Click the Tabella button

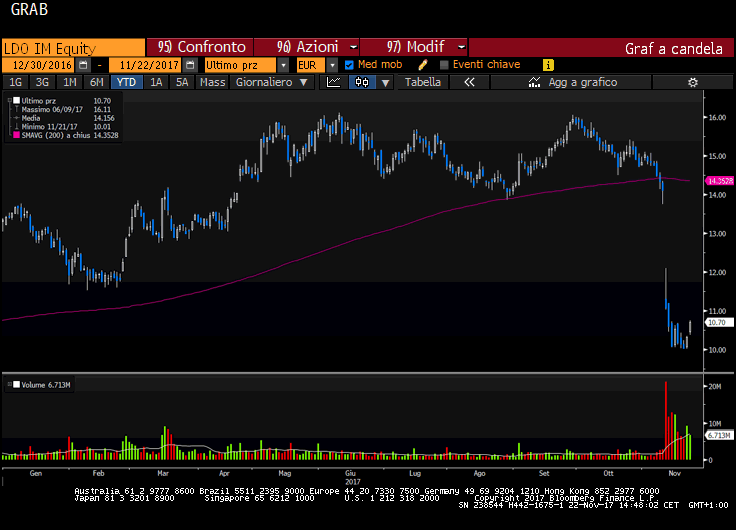(x=422, y=83)
